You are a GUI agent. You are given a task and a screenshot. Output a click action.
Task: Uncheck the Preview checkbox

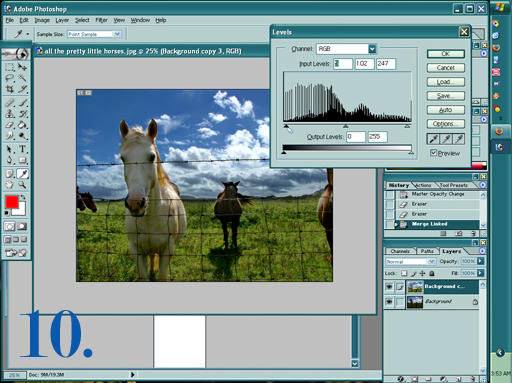coord(433,153)
